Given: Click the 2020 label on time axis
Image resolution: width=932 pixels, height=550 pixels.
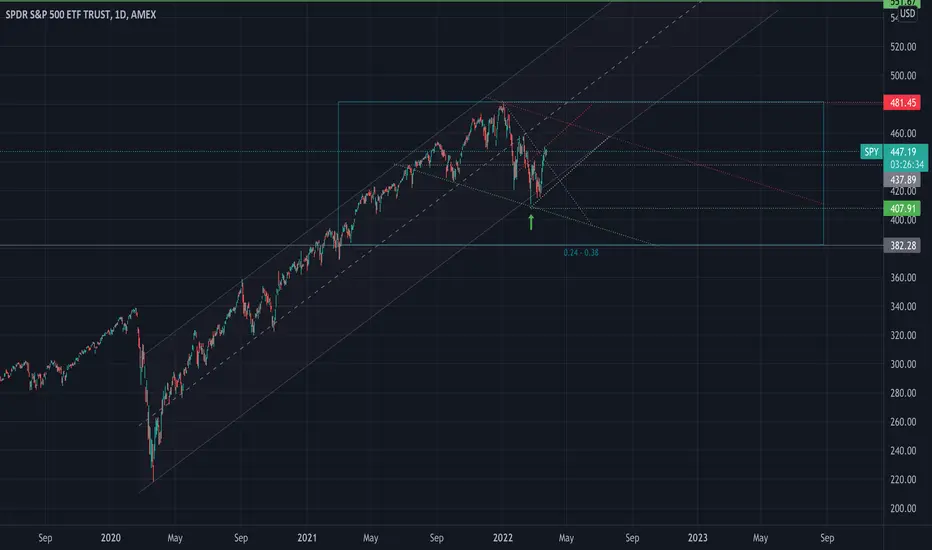Looking at the screenshot, I should 111,538.
